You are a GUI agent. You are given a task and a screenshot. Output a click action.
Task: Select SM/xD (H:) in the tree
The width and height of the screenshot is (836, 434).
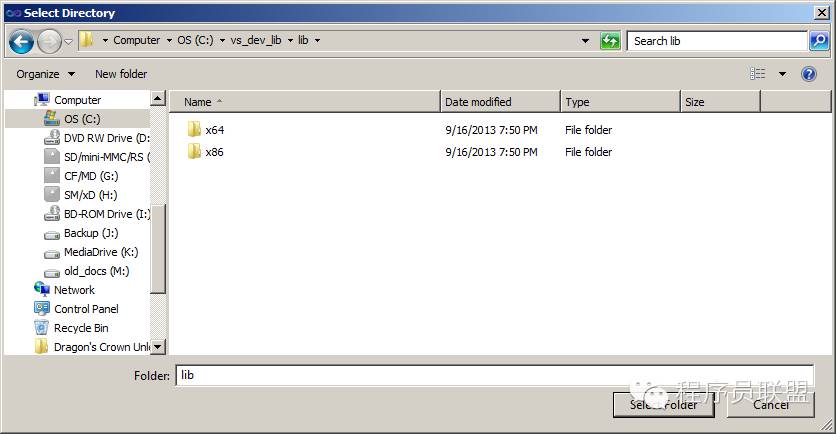(91, 195)
